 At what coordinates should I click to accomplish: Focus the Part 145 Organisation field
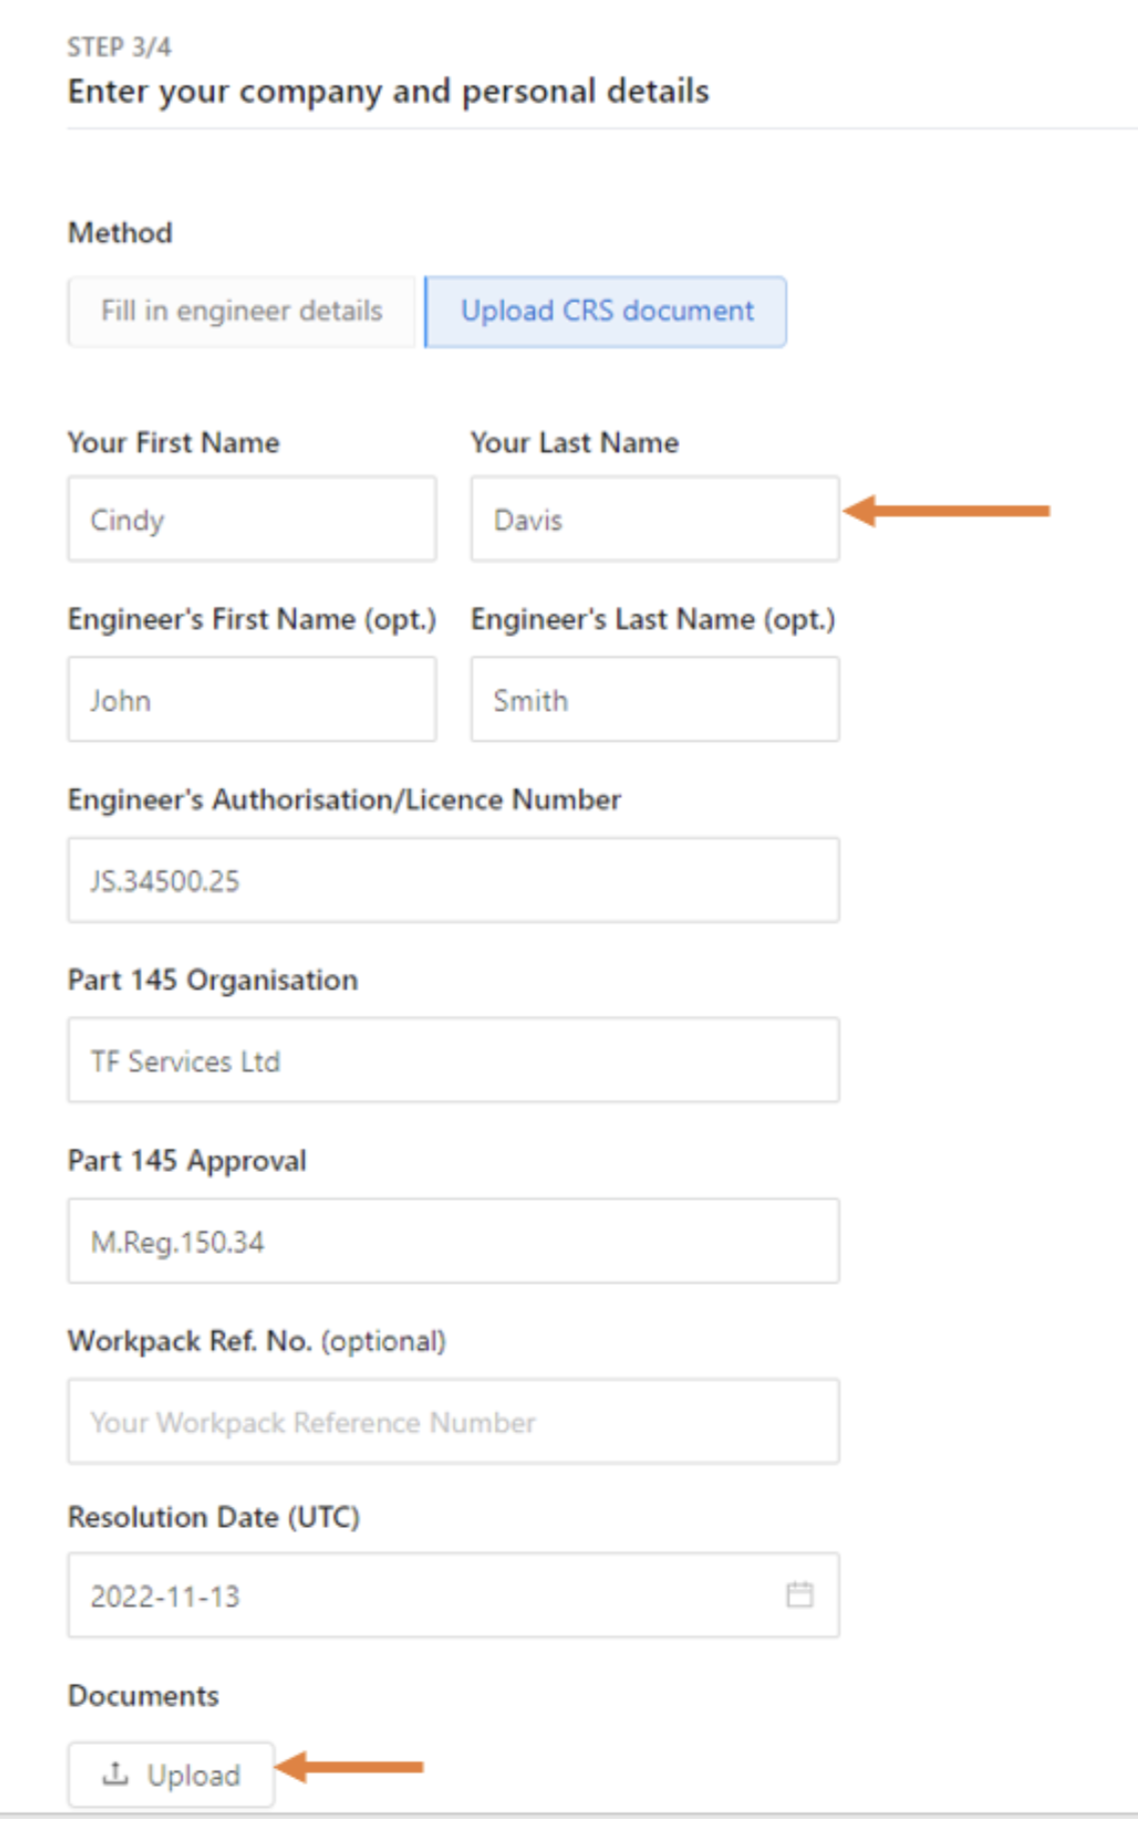click(x=453, y=1060)
